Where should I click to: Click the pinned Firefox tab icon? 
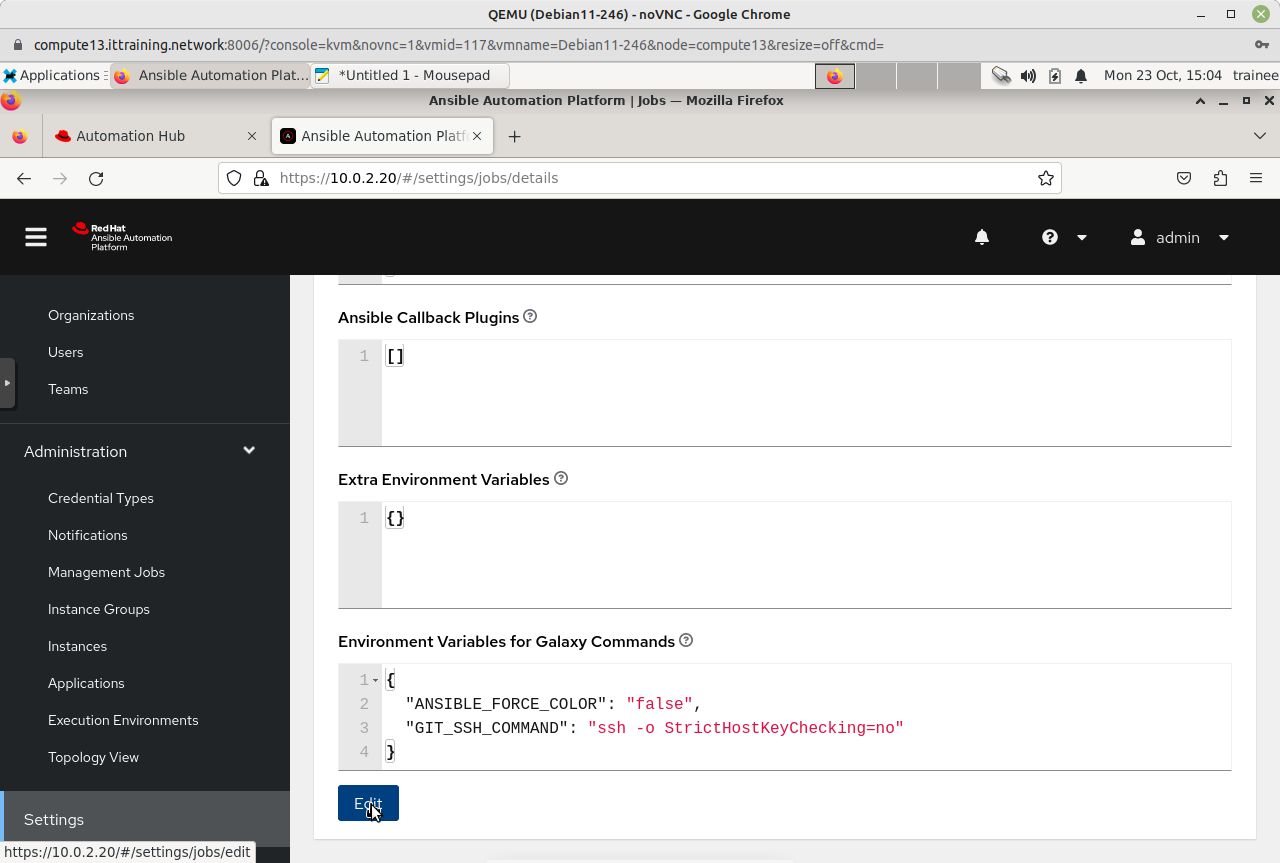pos(20,136)
